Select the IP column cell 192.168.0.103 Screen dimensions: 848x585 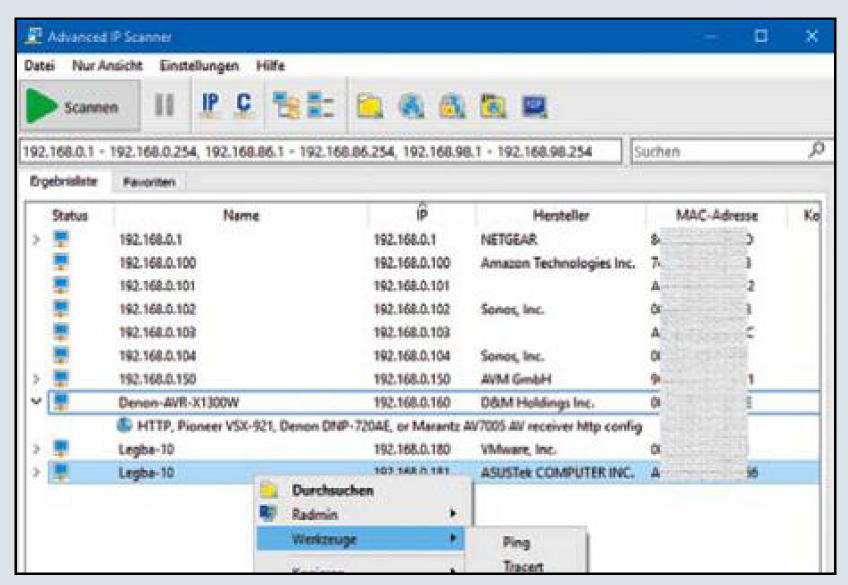click(412, 333)
